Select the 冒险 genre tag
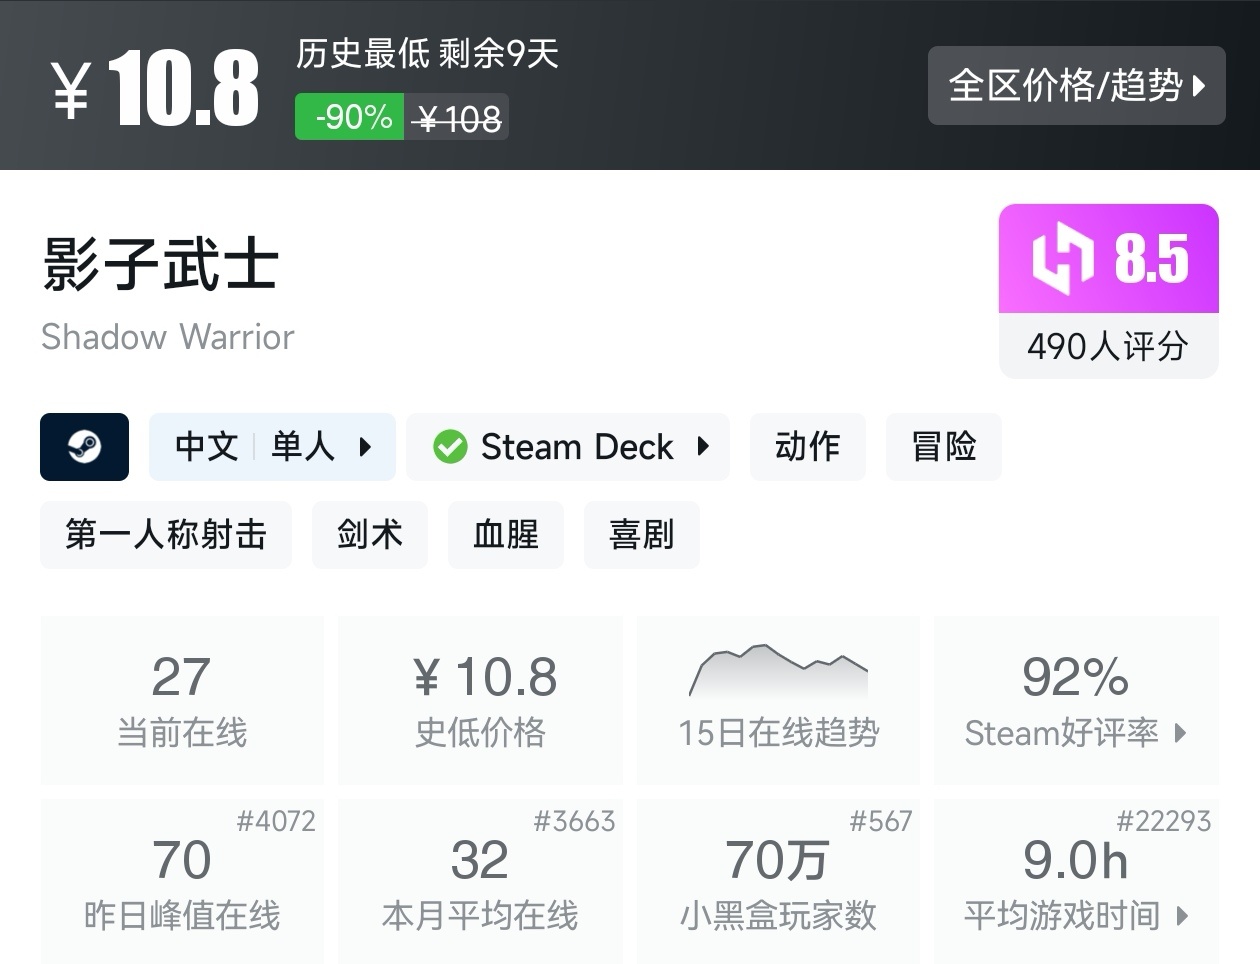The height and width of the screenshot is (964, 1260). coord(943,447)
